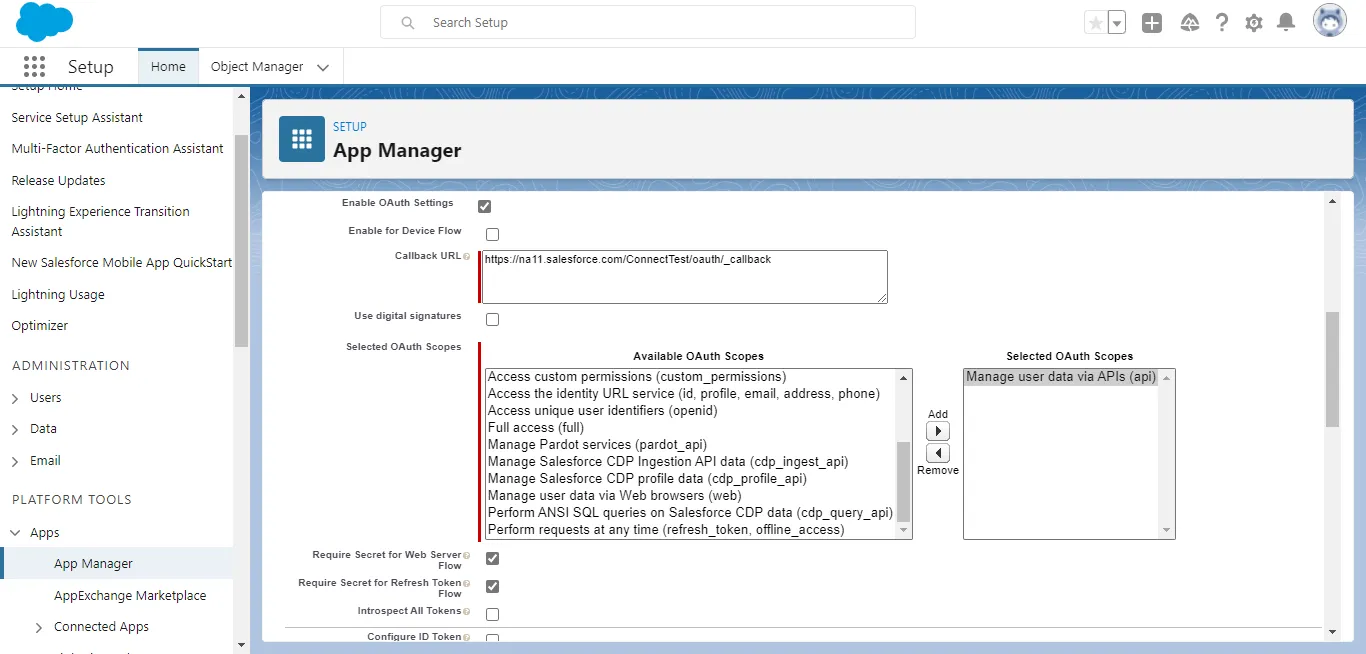Click the favorites star icon
The image size is (1366, 654).
click(1096, 23)
